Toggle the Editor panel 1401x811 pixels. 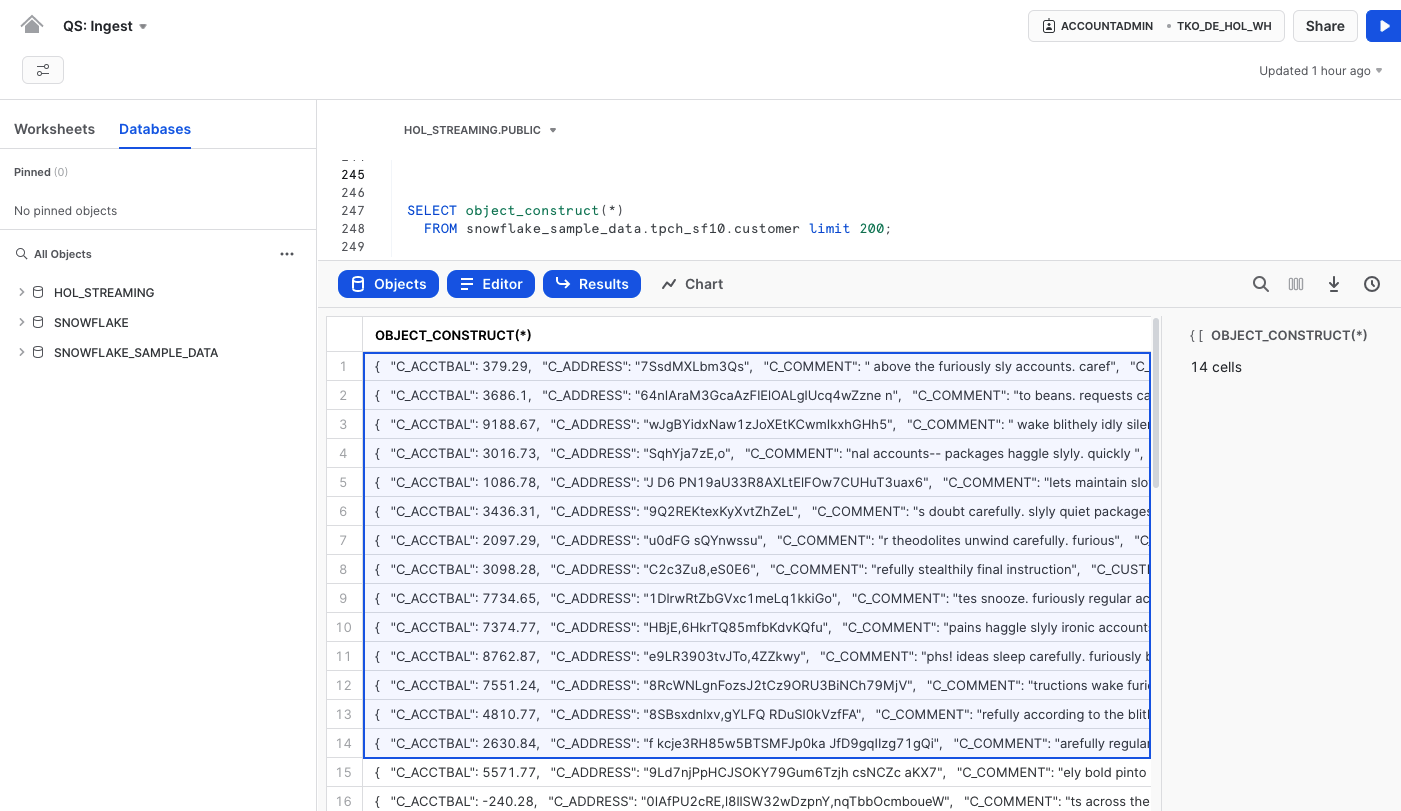(491, 284)
